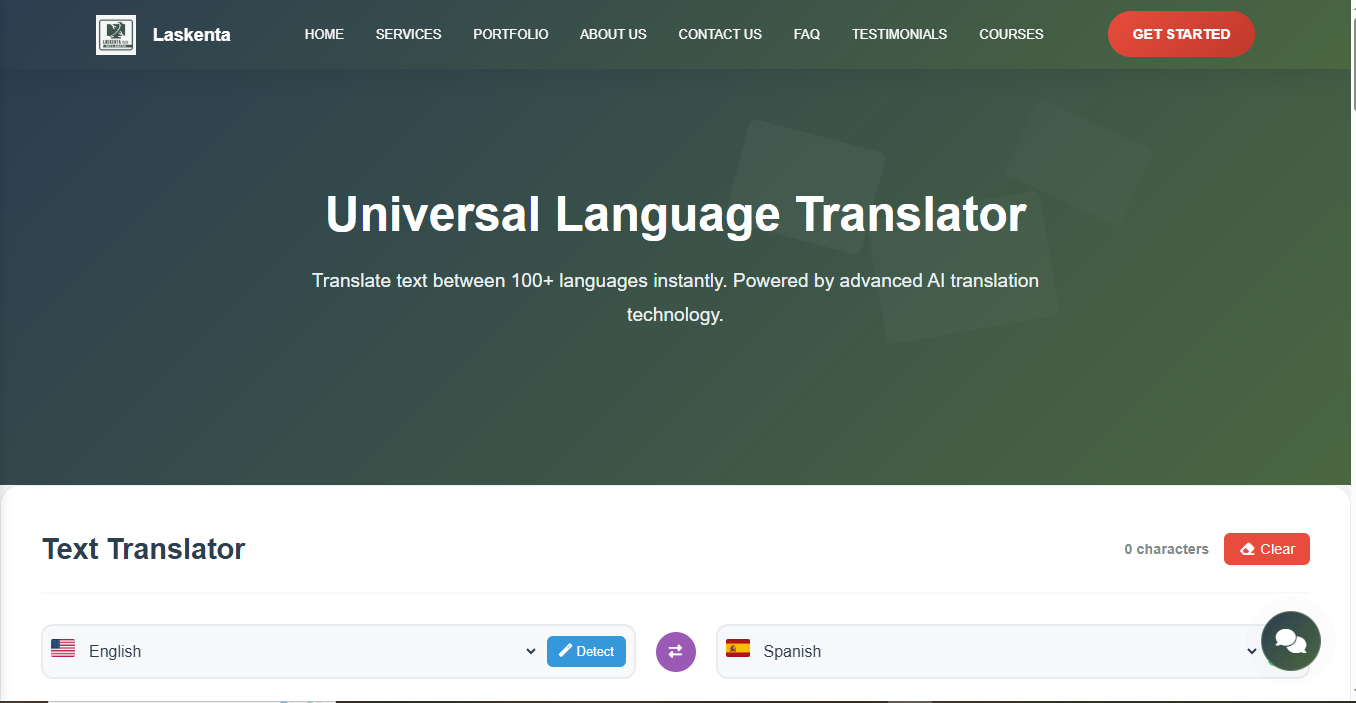Clear the translator text with the Clear button

click(1266, 548)
